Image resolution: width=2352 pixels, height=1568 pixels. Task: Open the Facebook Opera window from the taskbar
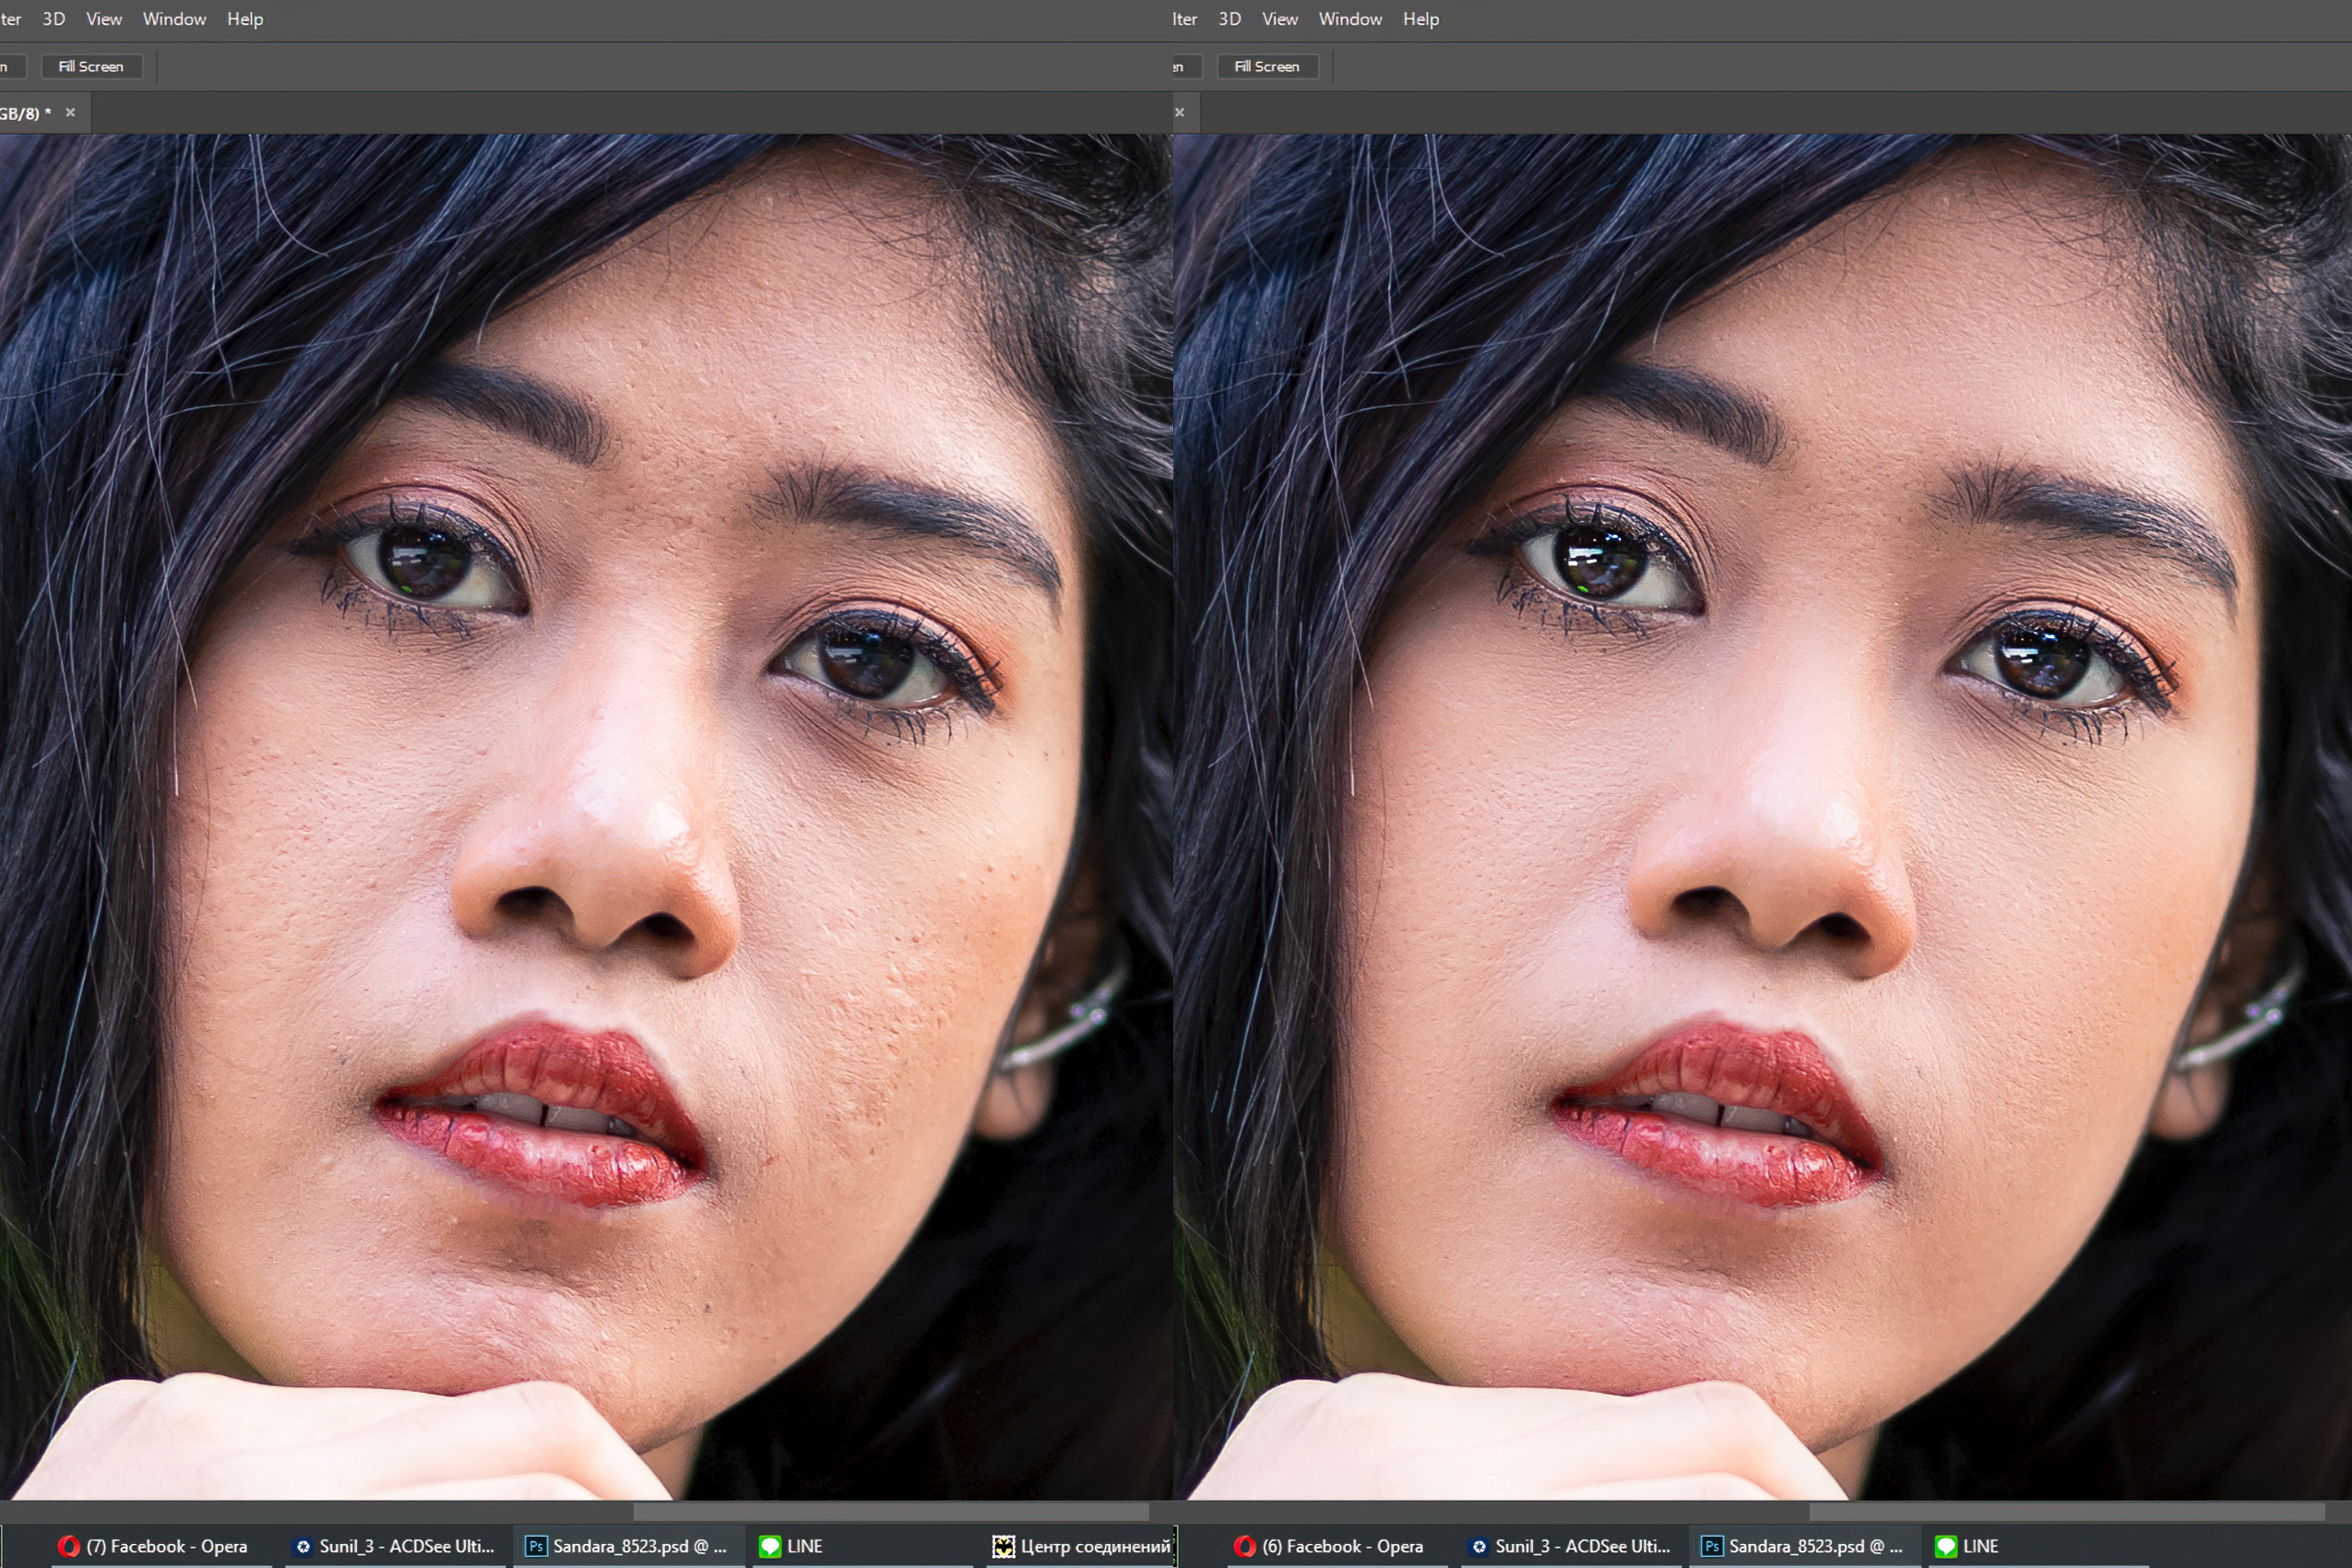pyautogui.click(x=165, y=1546)
